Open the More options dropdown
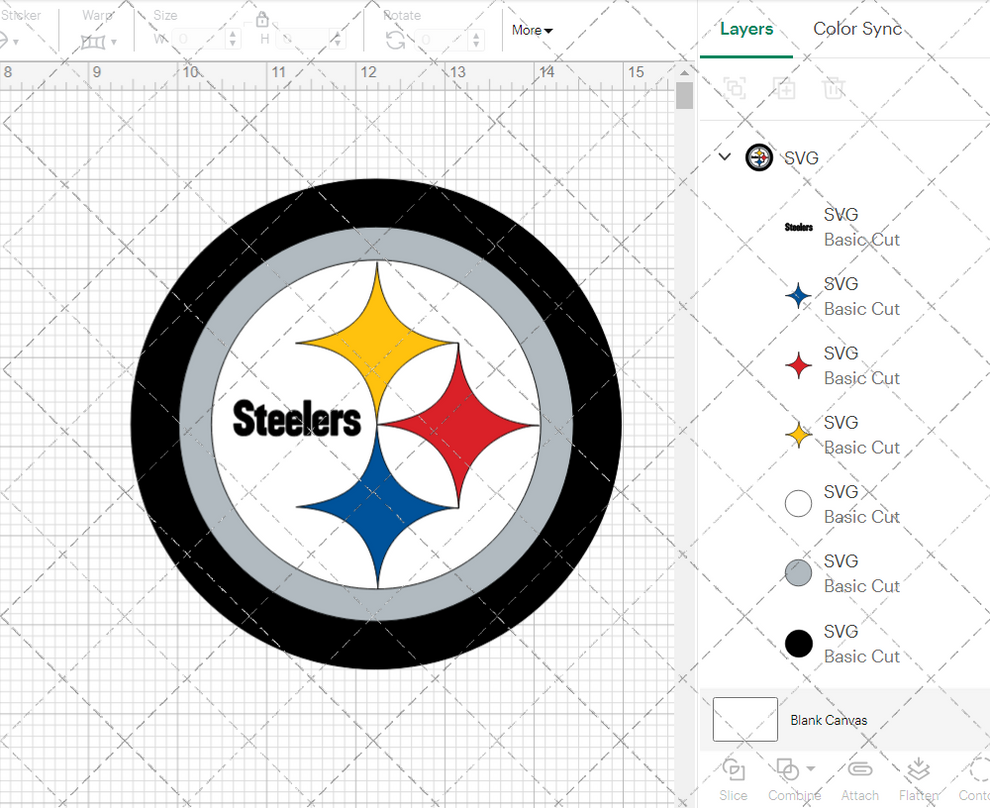990x808 pixels. click(x=531, y=30)
